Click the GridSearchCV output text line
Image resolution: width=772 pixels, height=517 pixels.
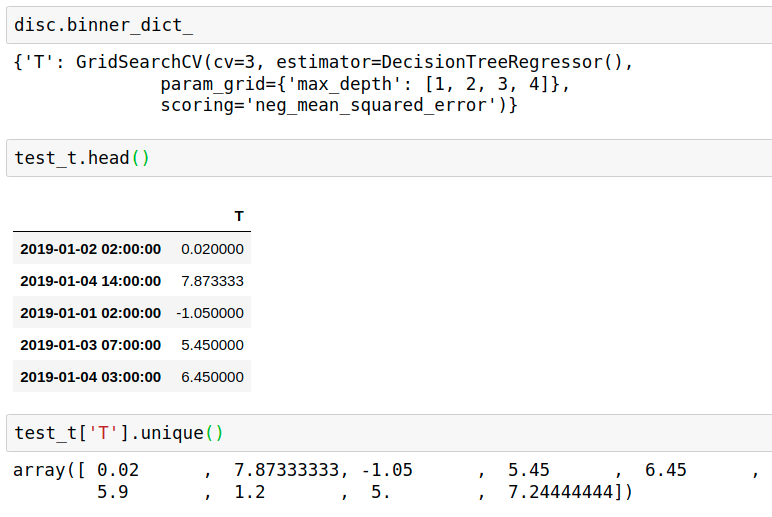point(324,62)
